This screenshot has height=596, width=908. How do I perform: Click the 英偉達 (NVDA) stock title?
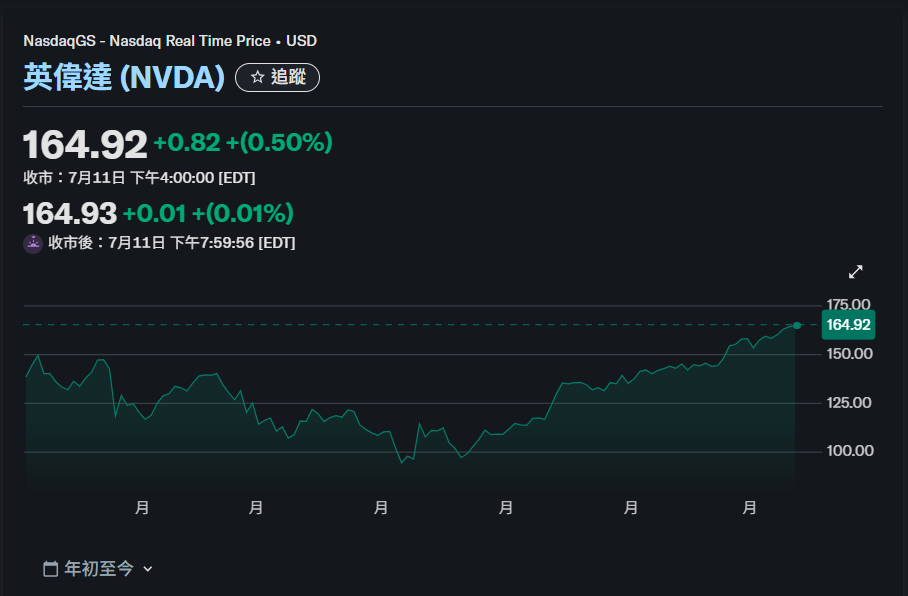(124, 77)
